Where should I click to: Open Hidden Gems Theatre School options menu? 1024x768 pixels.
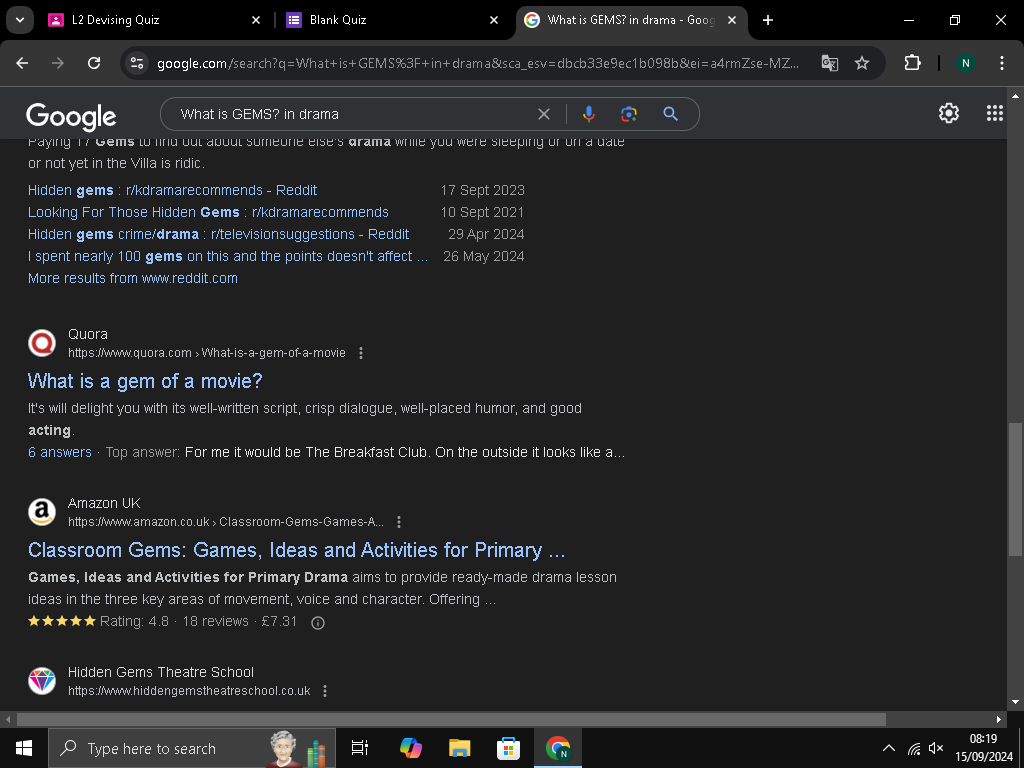tap(325, 691)
